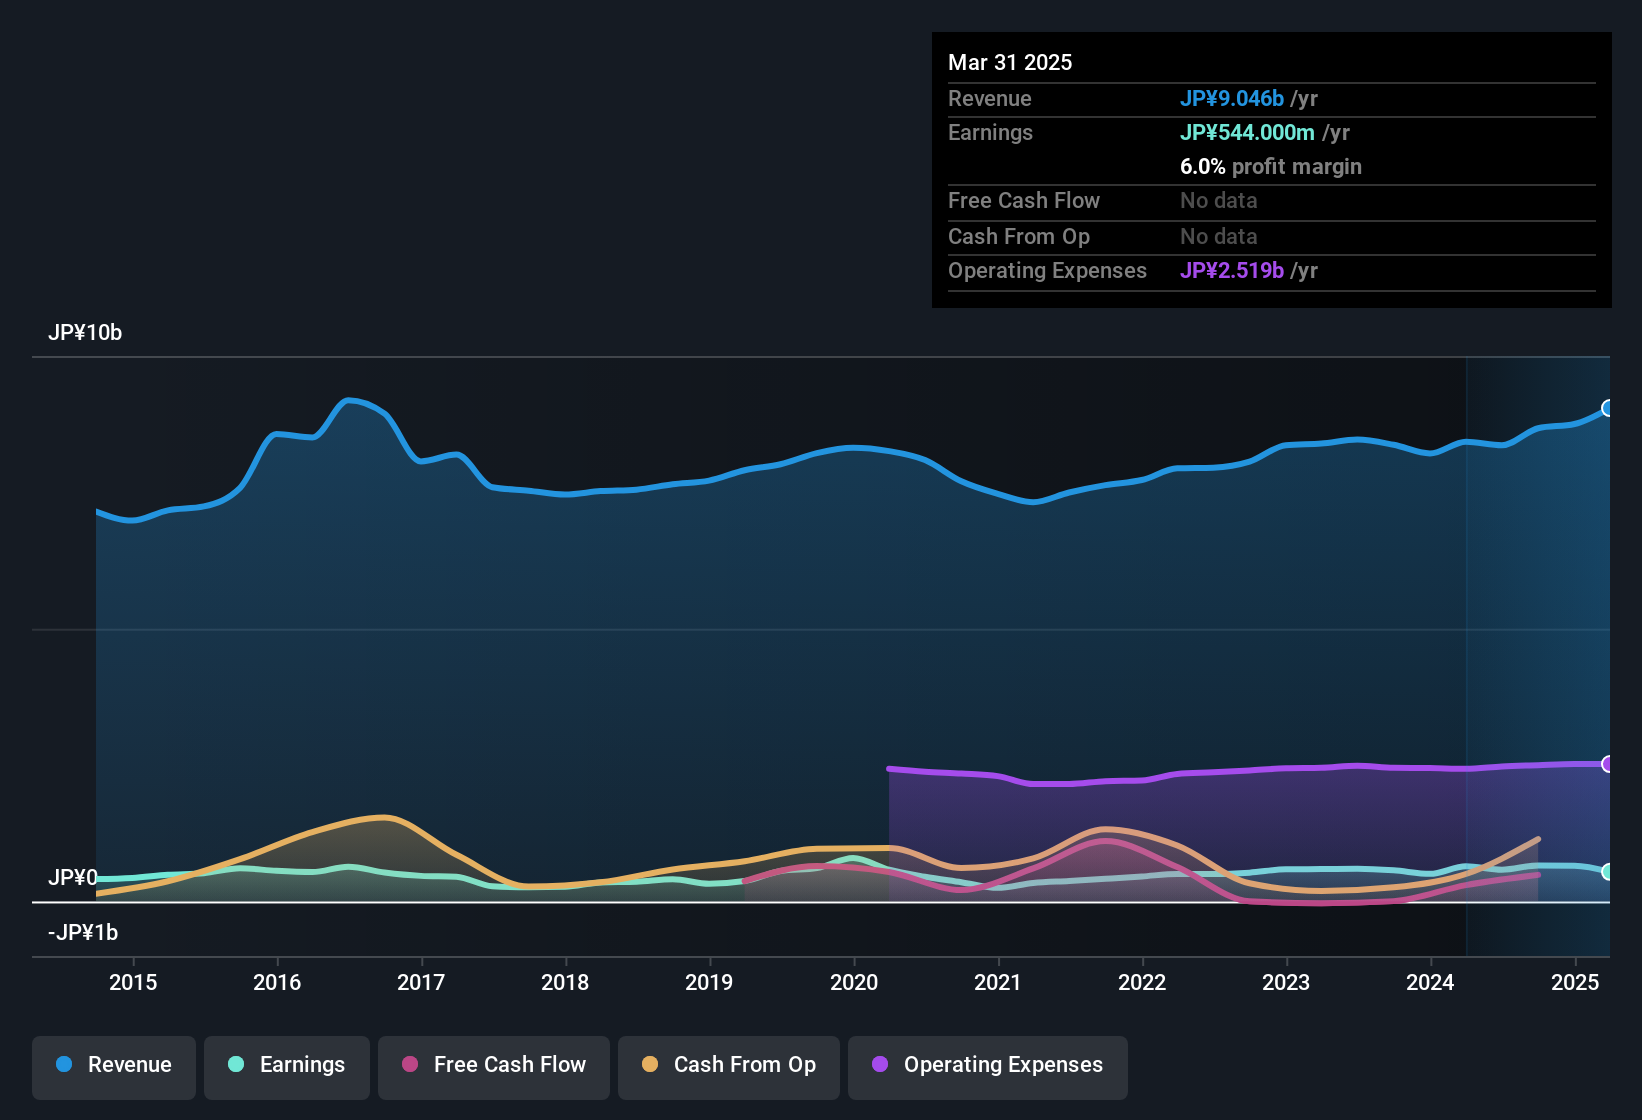Screen dimensions: 1642x1120
Task: Click the JP¥0 y-axis label
Action: [73, 878]
